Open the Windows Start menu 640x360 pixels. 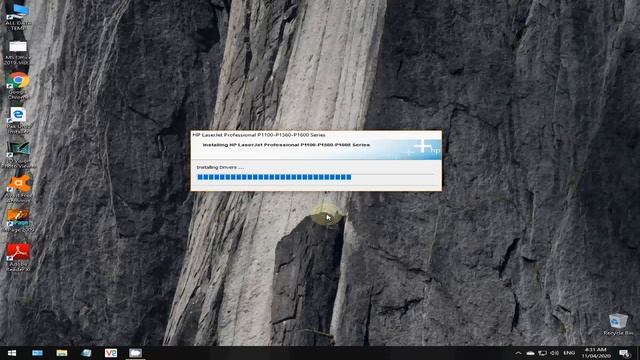pos(12,353)
